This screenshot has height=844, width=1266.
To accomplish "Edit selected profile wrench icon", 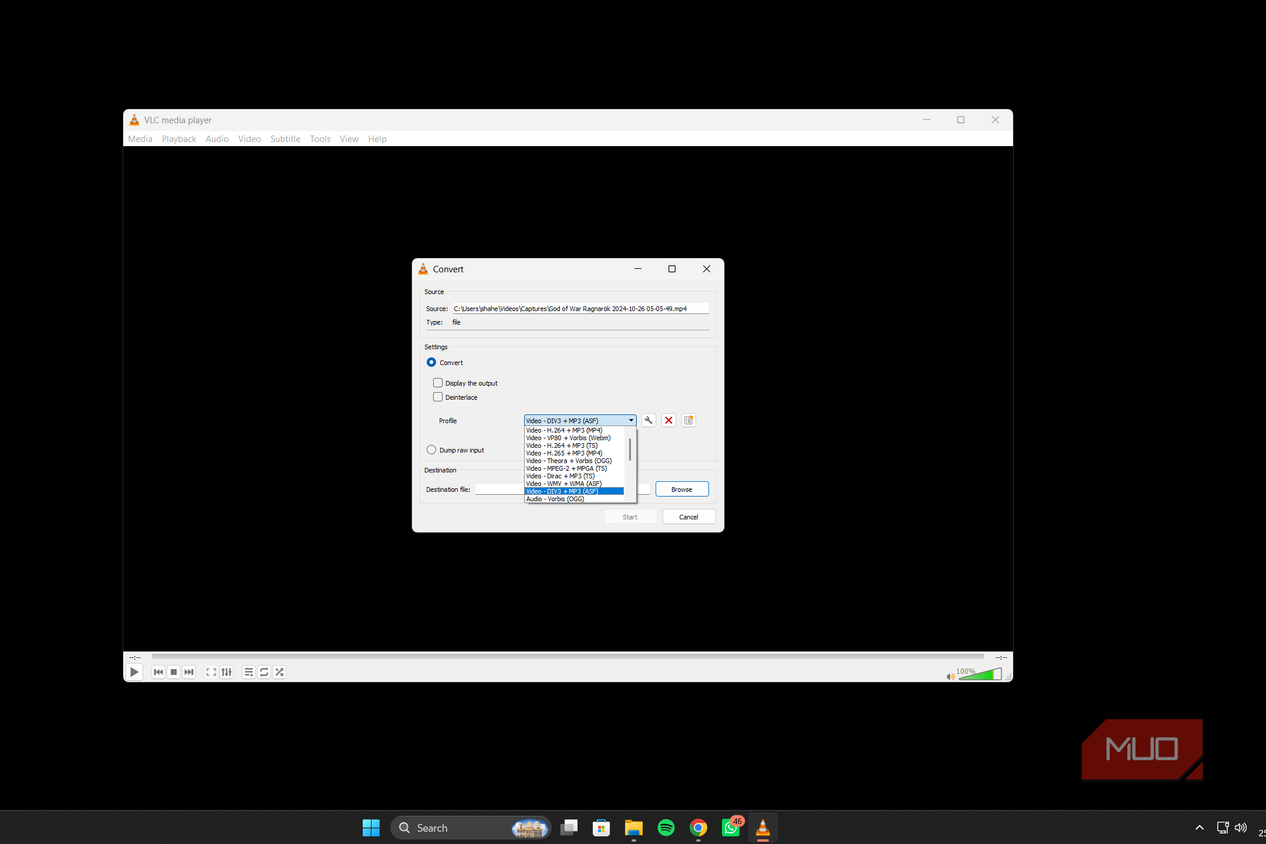I will tap(648, 421).
